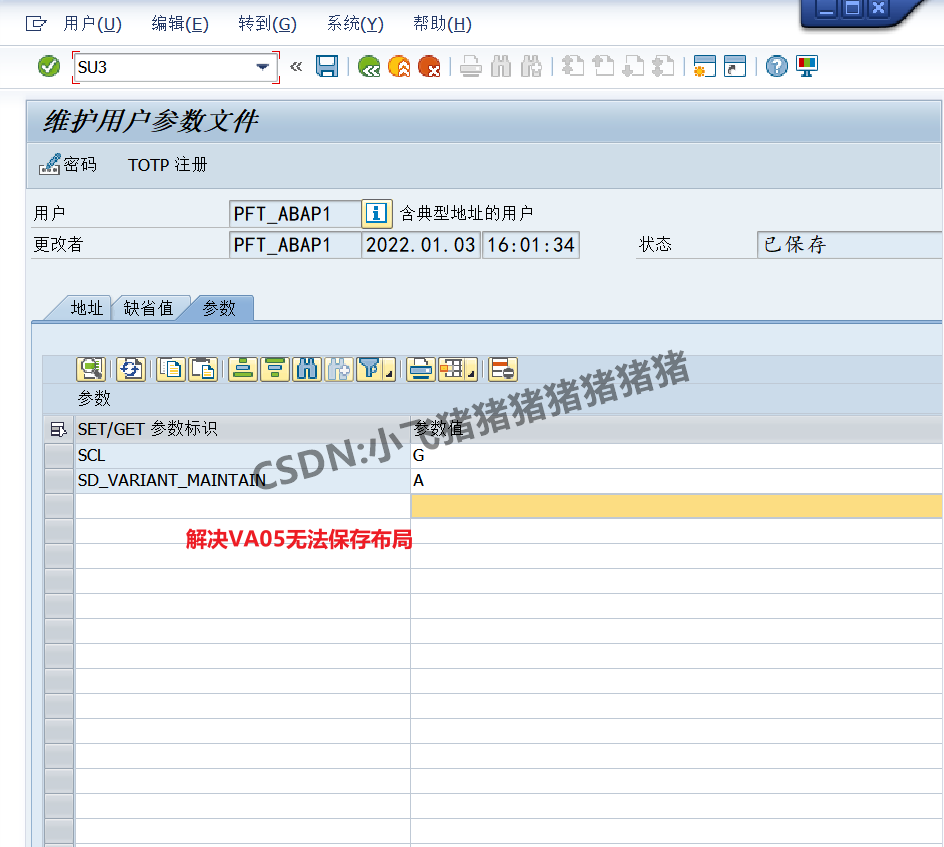
Task: Click the Details magnifying glass icon in the grid toolbar
Action: coord(89,369)
